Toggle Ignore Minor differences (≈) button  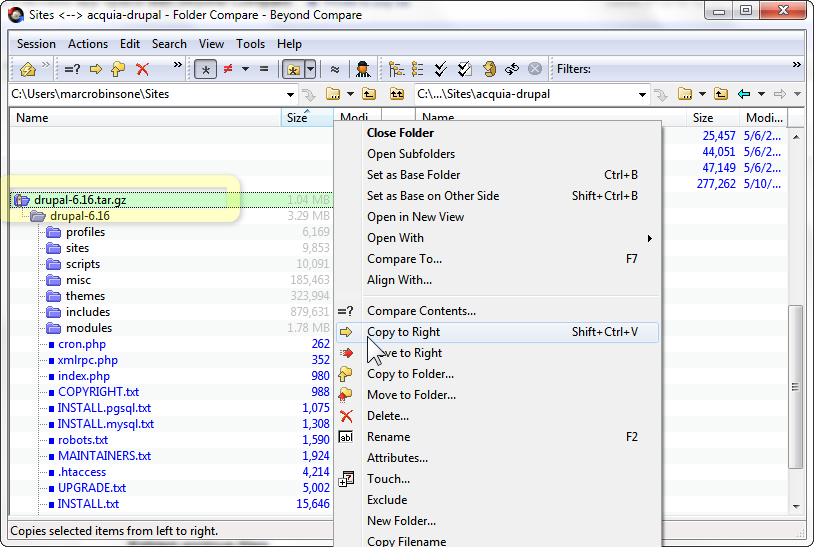pos(335,69)
